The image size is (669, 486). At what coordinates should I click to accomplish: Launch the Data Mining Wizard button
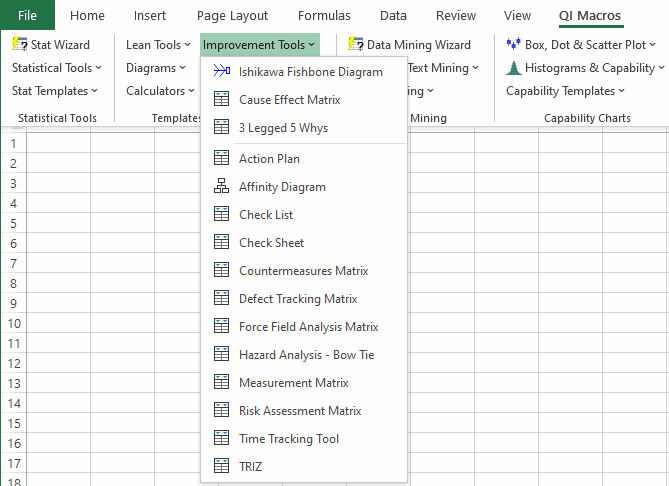point(410,45)
